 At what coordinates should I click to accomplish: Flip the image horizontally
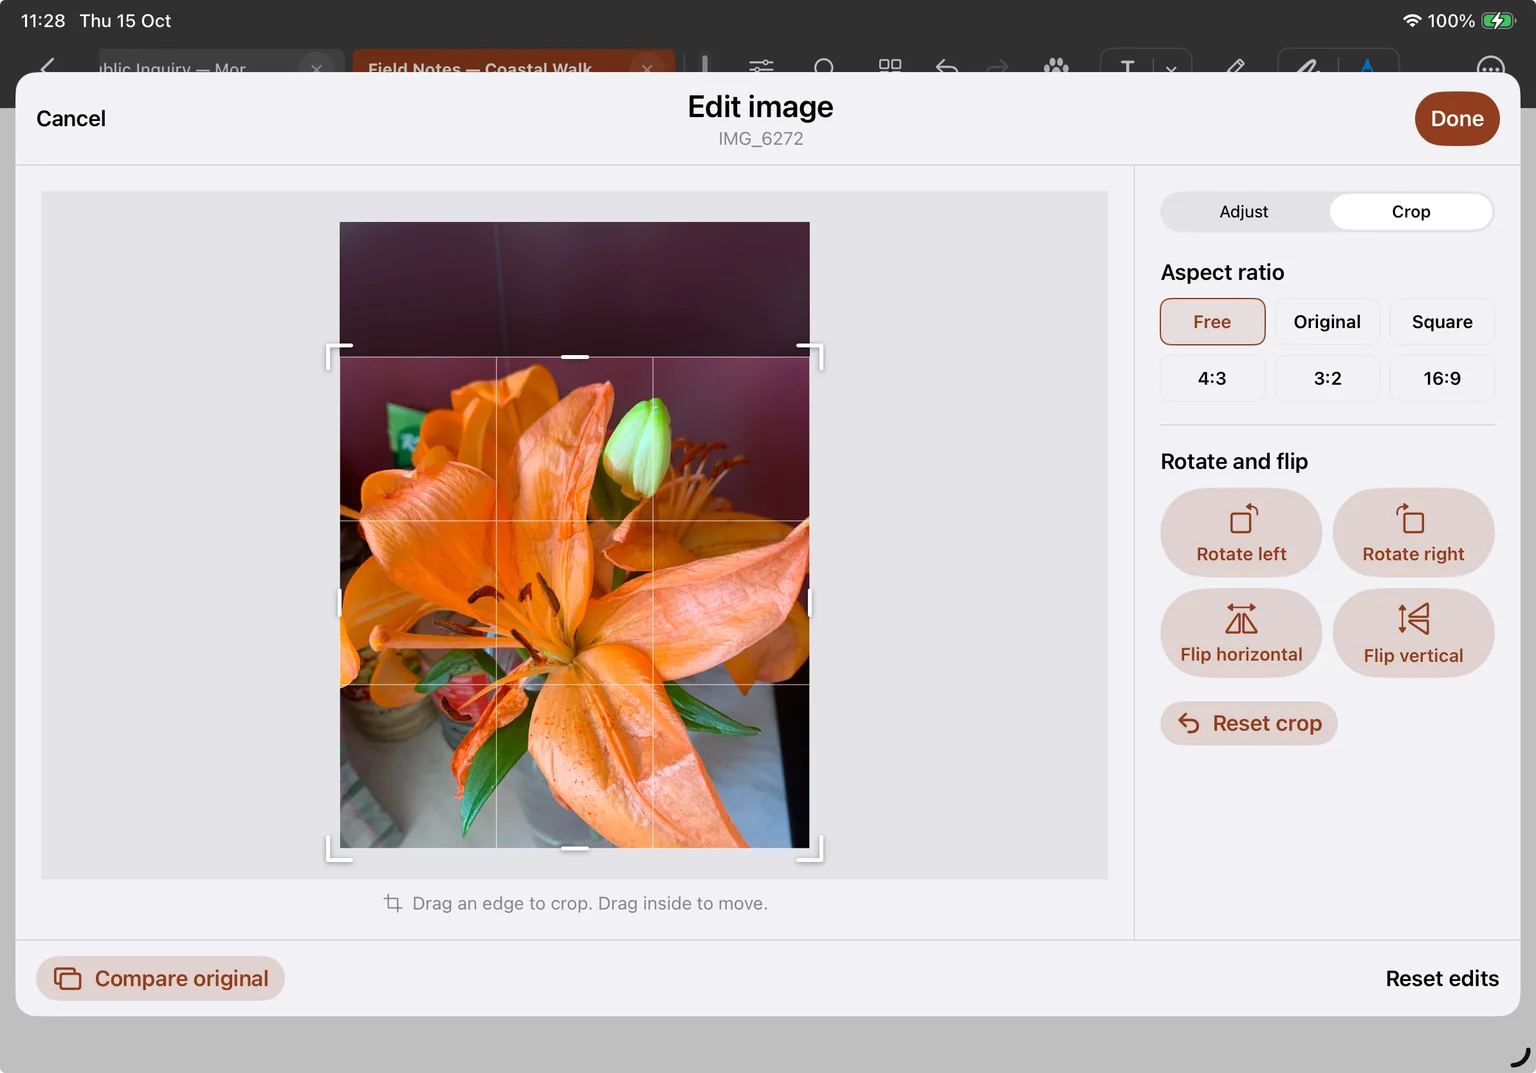[x=1241, y=633]
